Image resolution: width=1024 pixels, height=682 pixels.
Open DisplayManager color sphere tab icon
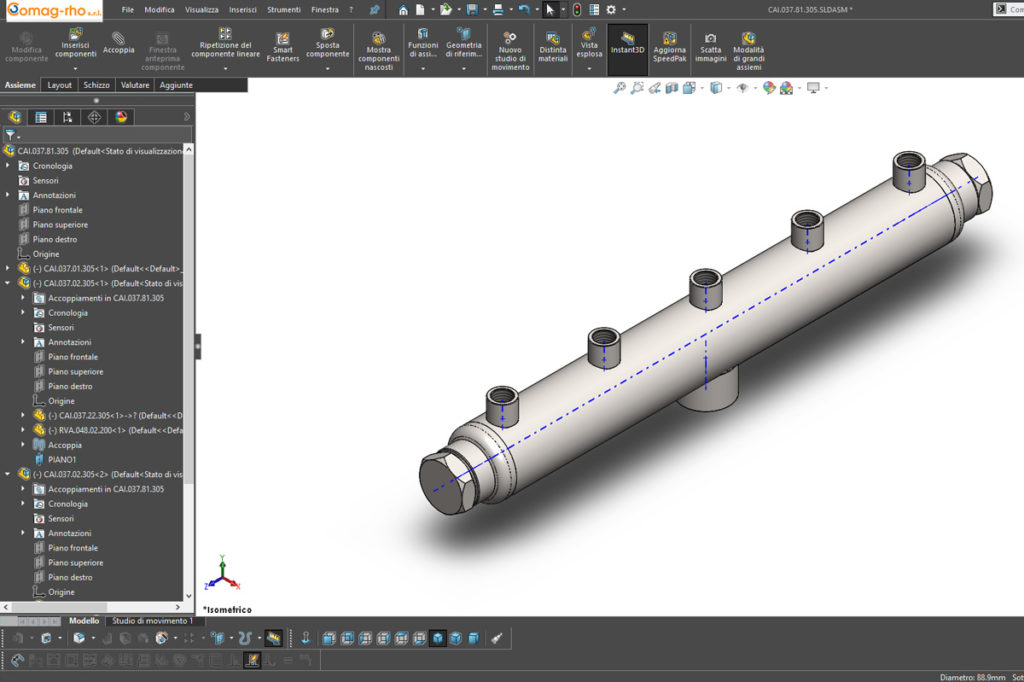point(121,117)
